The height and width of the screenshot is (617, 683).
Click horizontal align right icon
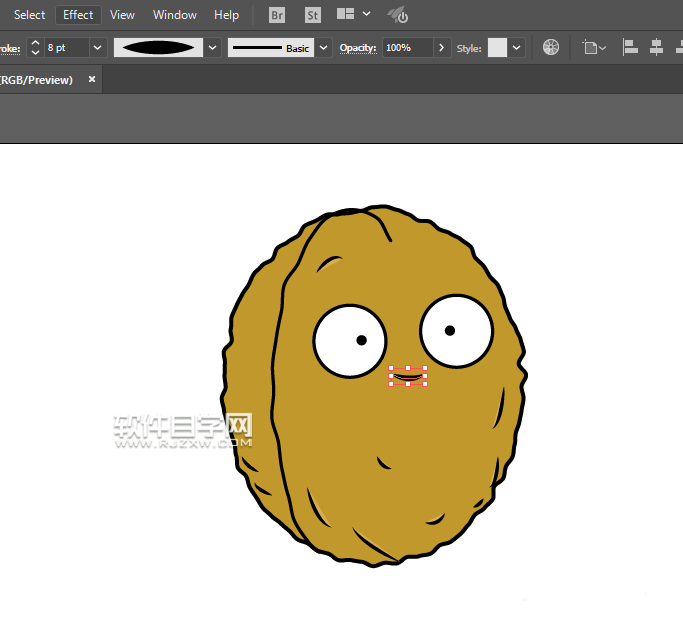tap(679, 47)
